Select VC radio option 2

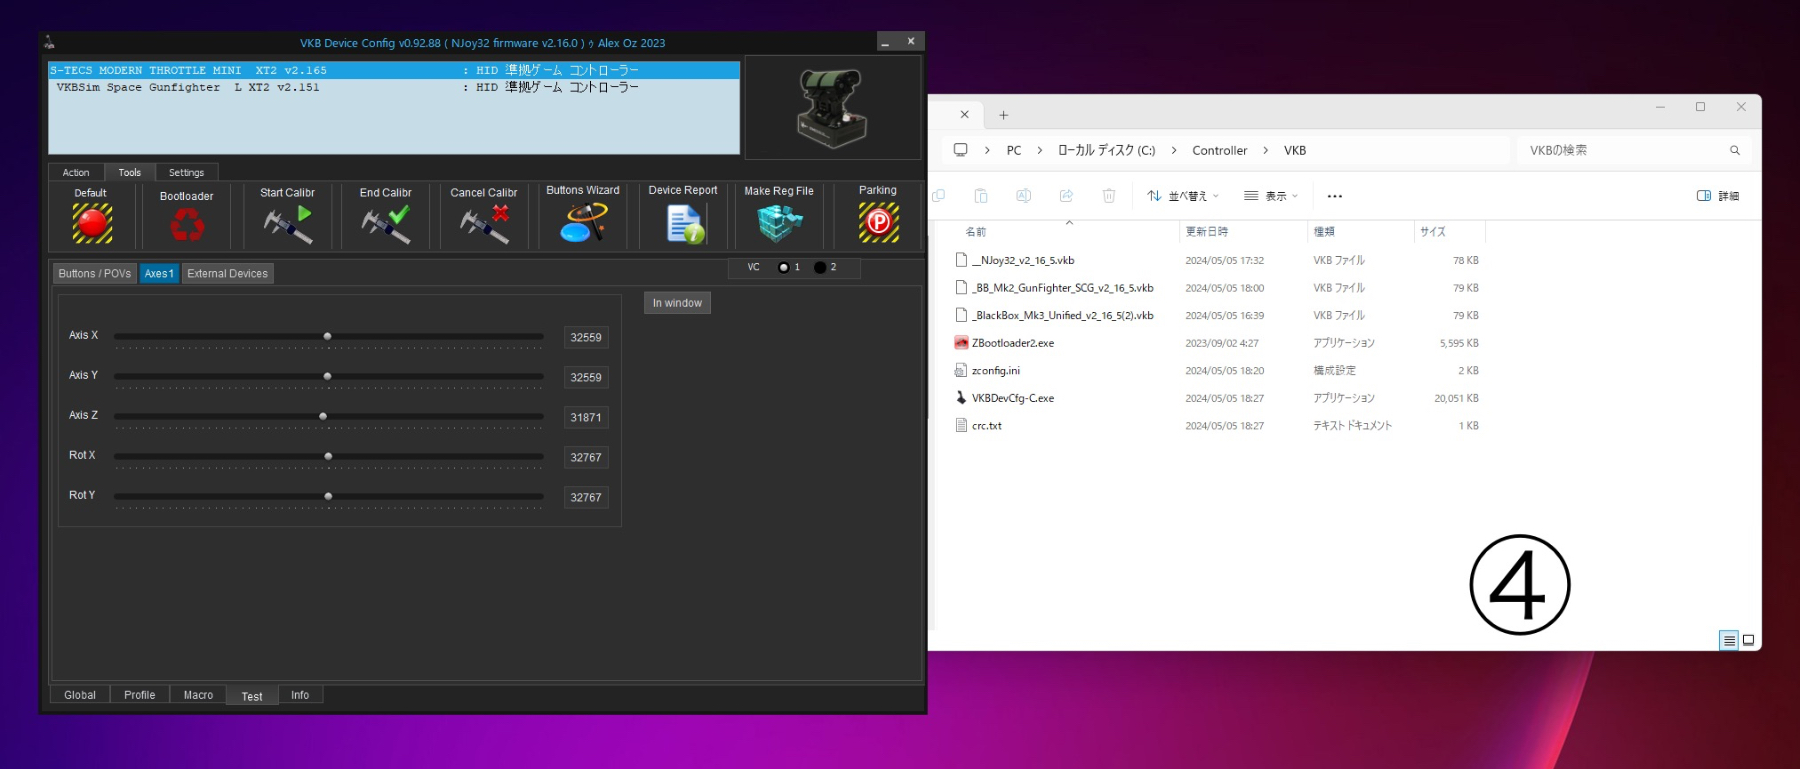click(820, 267)
